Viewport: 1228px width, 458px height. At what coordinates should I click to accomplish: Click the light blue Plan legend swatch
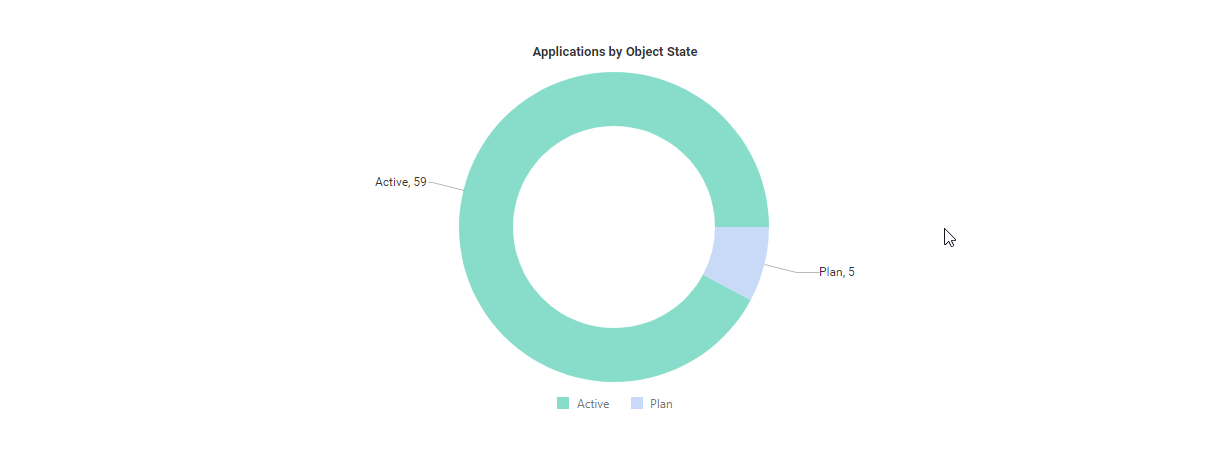(x=636, y=404)
